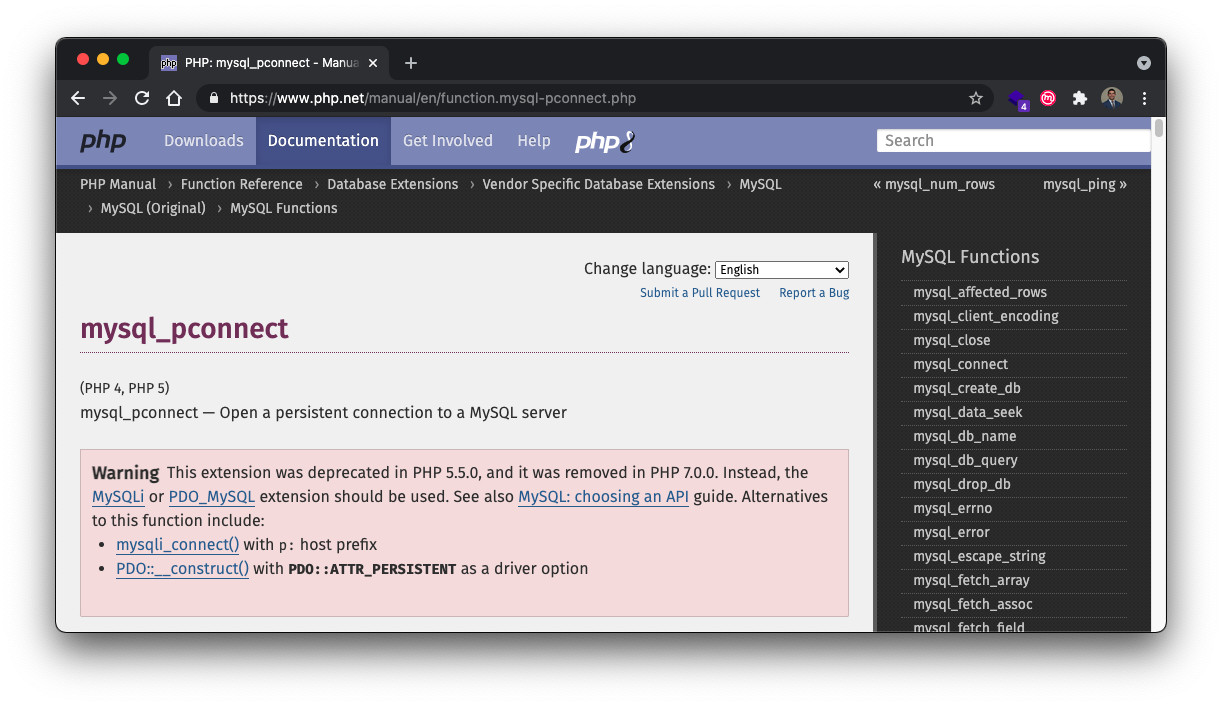
Task: Click the browser back arrow
Action: coord(78,98)
